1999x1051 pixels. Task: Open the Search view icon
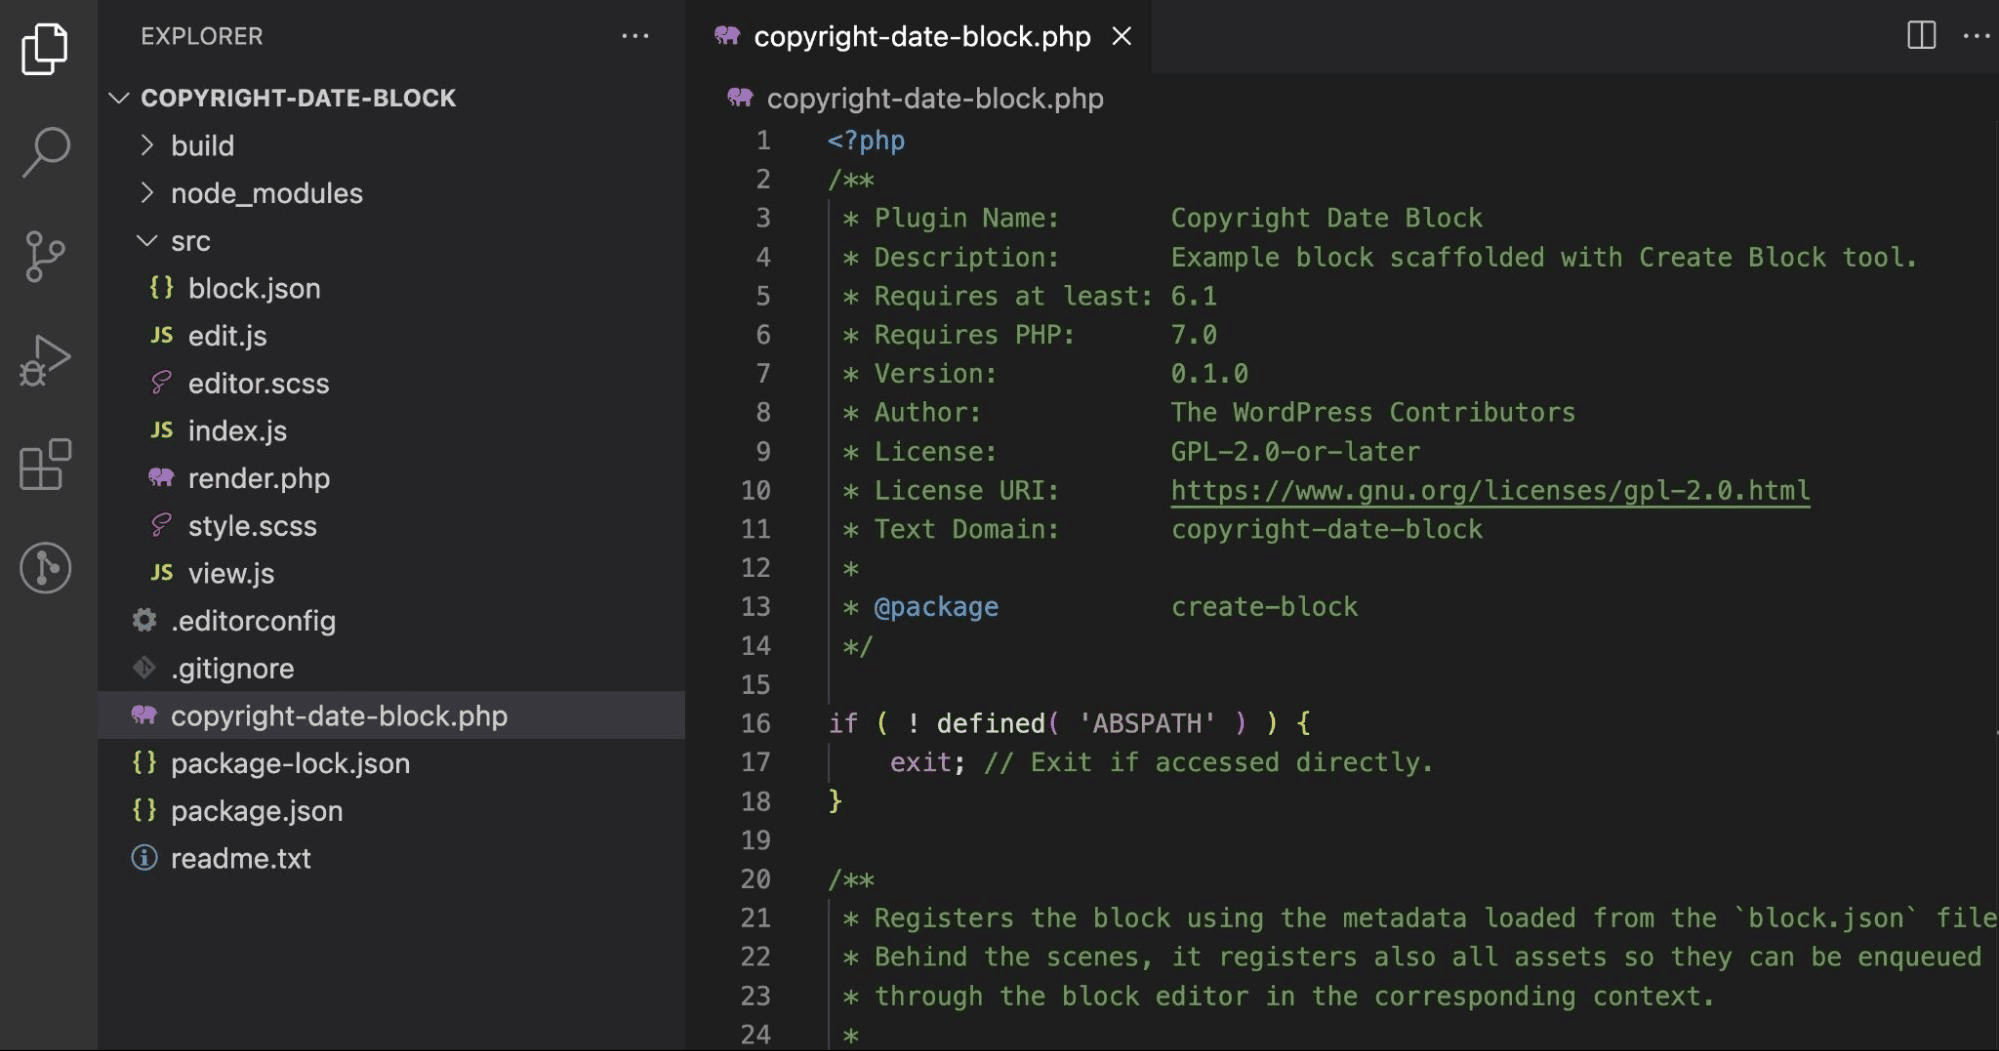pyautogui.click(x=45, y=152)
